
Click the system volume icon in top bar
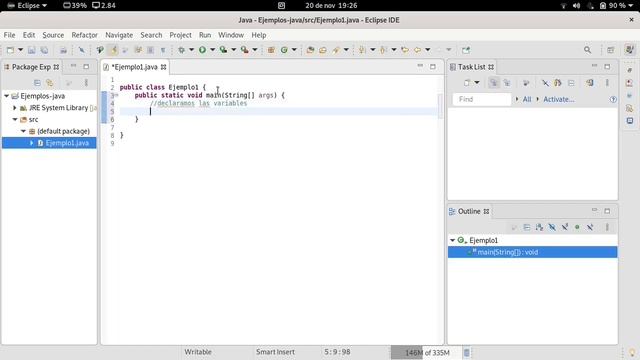[x=576, y=6]
